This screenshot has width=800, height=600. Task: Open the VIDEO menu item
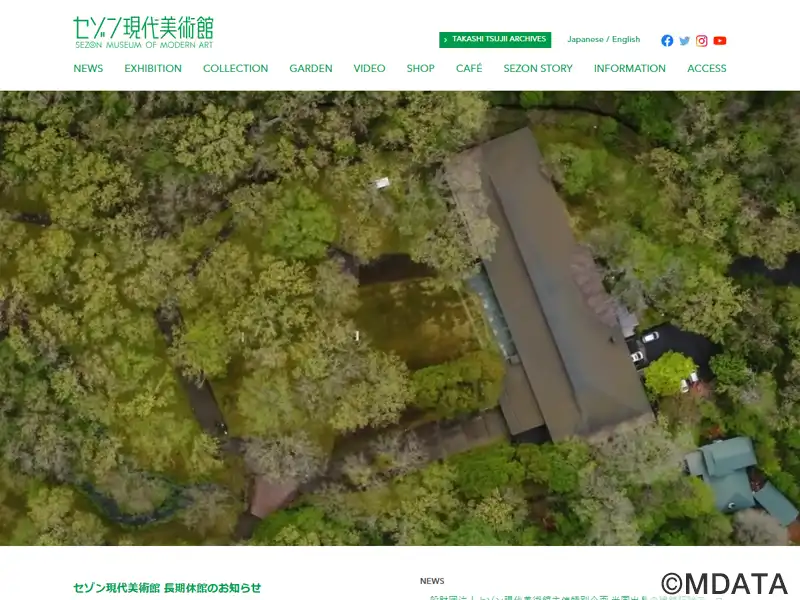coord(369,69)
